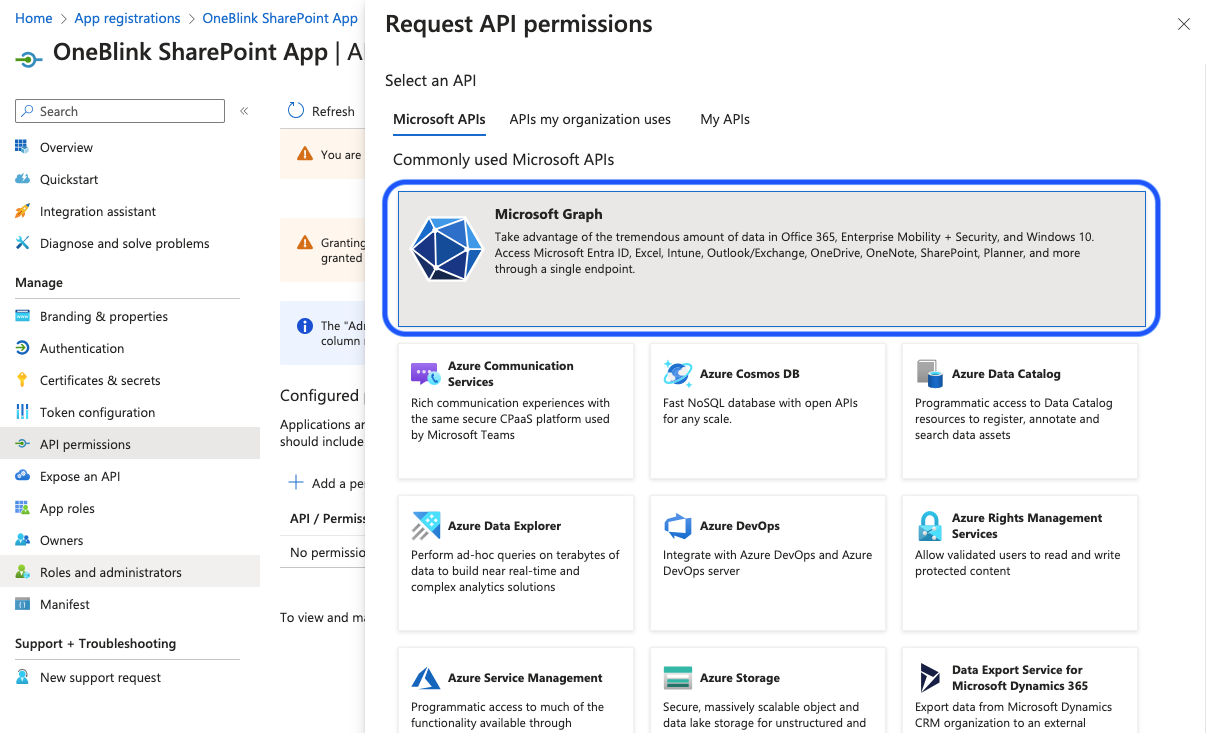Click the Azure Data Explorer icon
Screen dimensions: 1206x733
click(x=425, y=526)
